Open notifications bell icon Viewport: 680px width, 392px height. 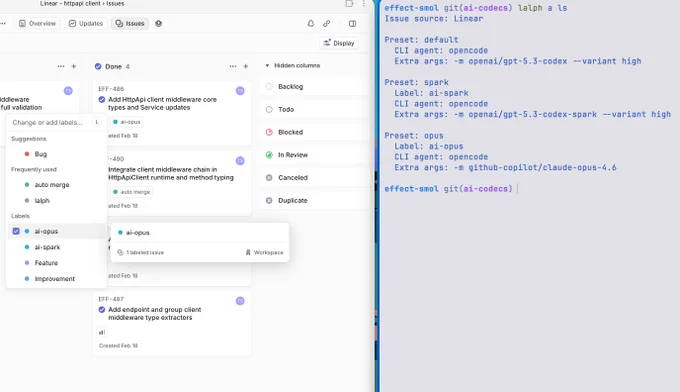(311, 23)
